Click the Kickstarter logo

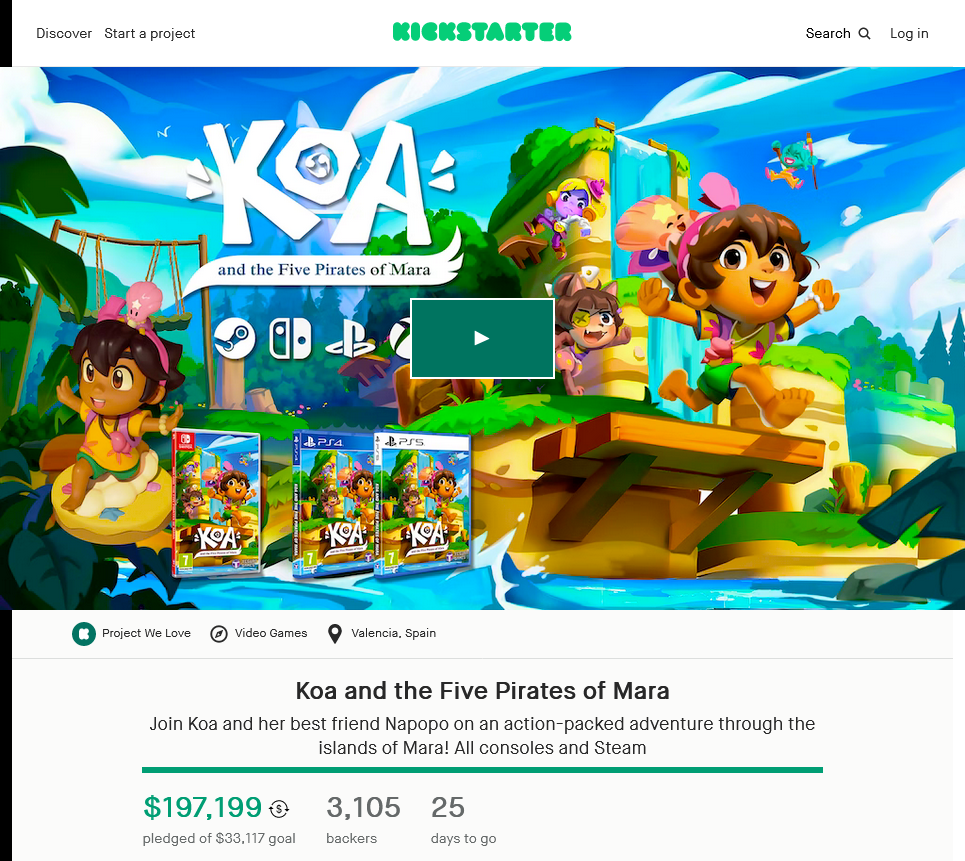point(482,32)
